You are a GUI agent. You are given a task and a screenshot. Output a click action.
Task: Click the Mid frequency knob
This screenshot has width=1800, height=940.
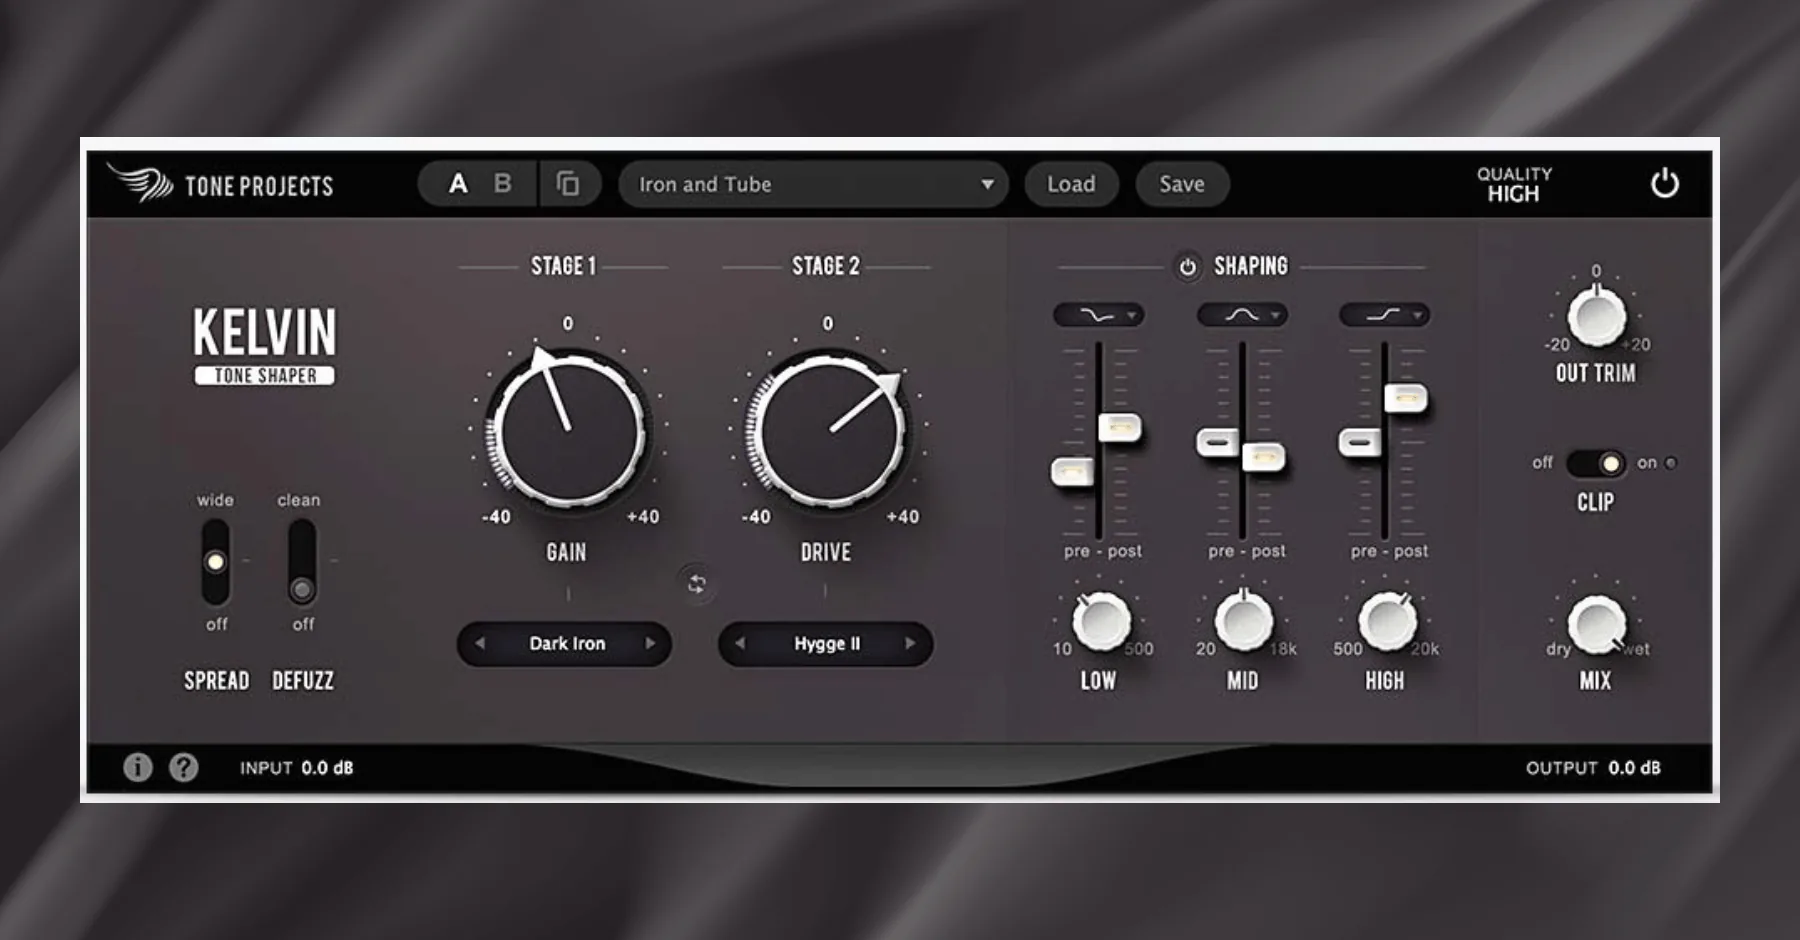1243,621
